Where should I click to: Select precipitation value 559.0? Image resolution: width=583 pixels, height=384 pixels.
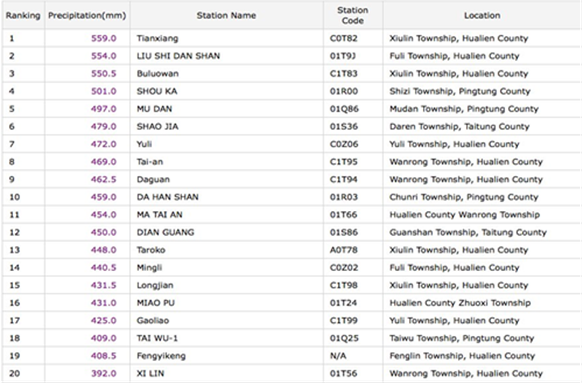point(104,38)
